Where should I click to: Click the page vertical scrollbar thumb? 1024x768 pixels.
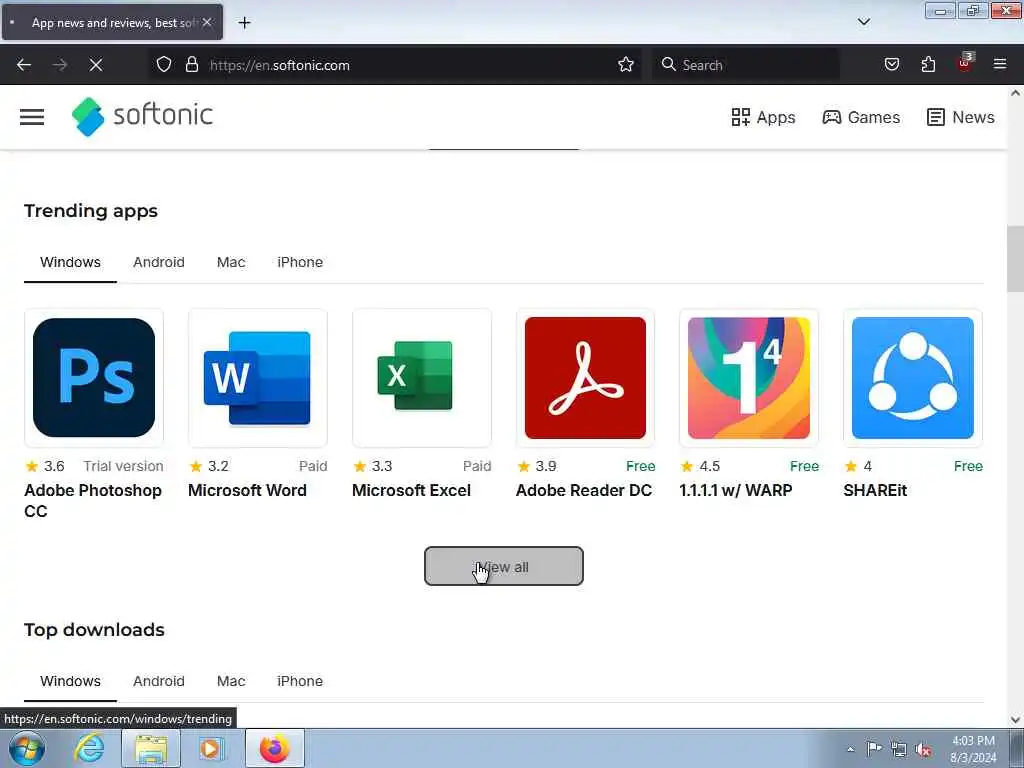click(x=1015, y=259)
